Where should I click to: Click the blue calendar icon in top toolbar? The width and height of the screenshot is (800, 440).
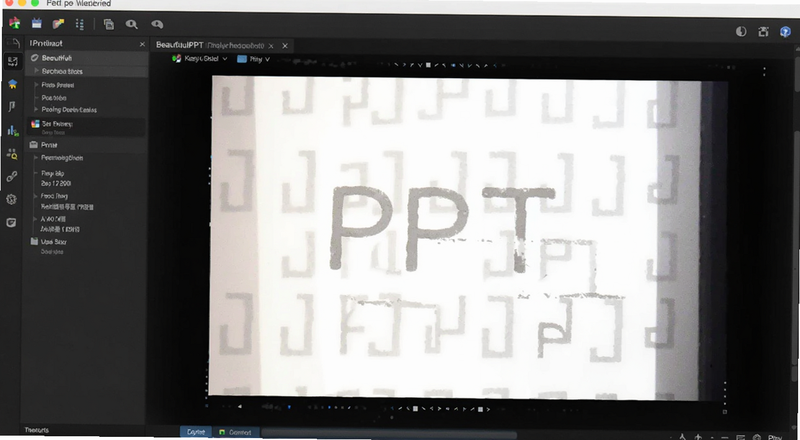click(x=36, y=23)
